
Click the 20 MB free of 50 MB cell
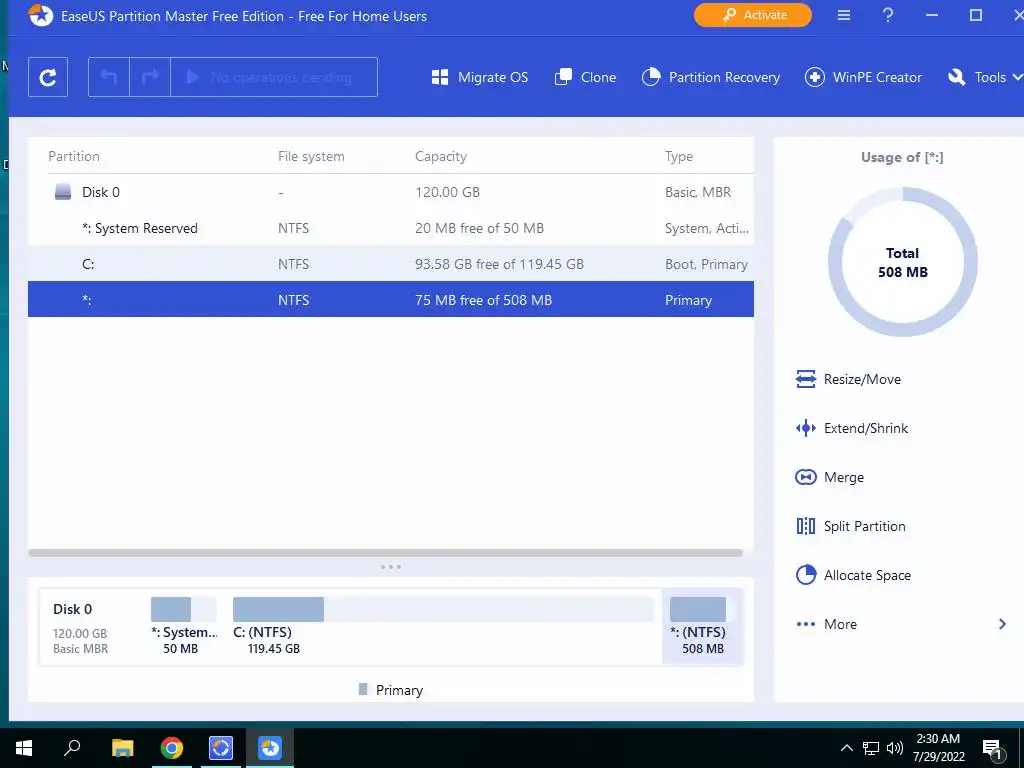[479, 228]
